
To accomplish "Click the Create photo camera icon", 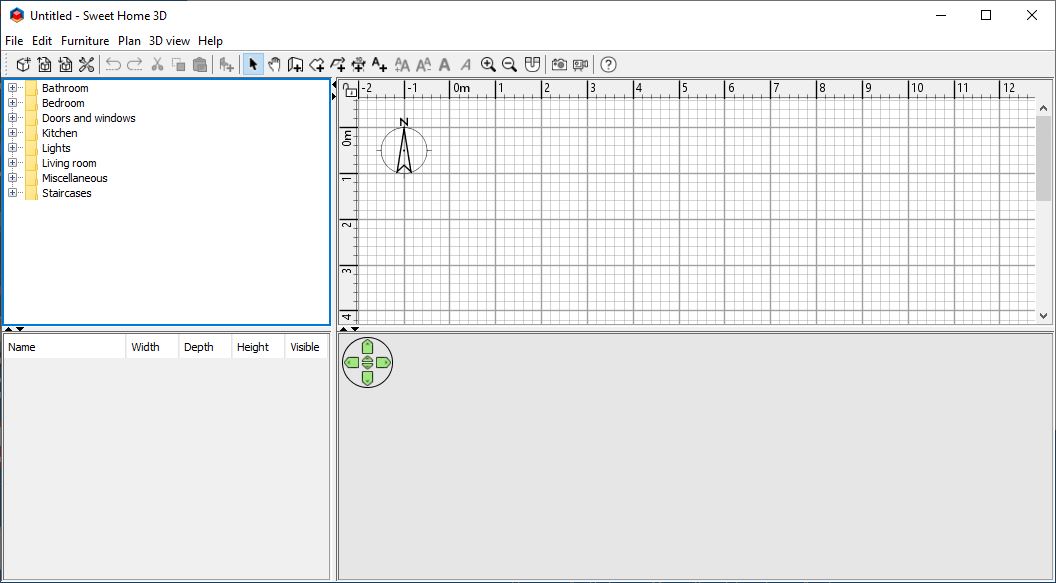I will click(x=559, y=65).
